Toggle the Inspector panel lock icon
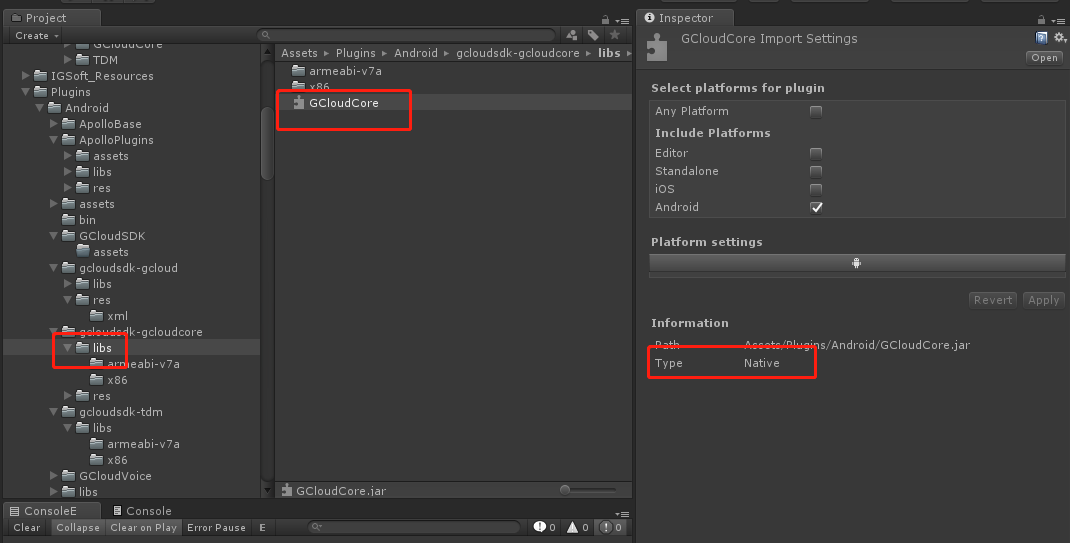Screen dimensions: 1070x543 coord(1041,20)
